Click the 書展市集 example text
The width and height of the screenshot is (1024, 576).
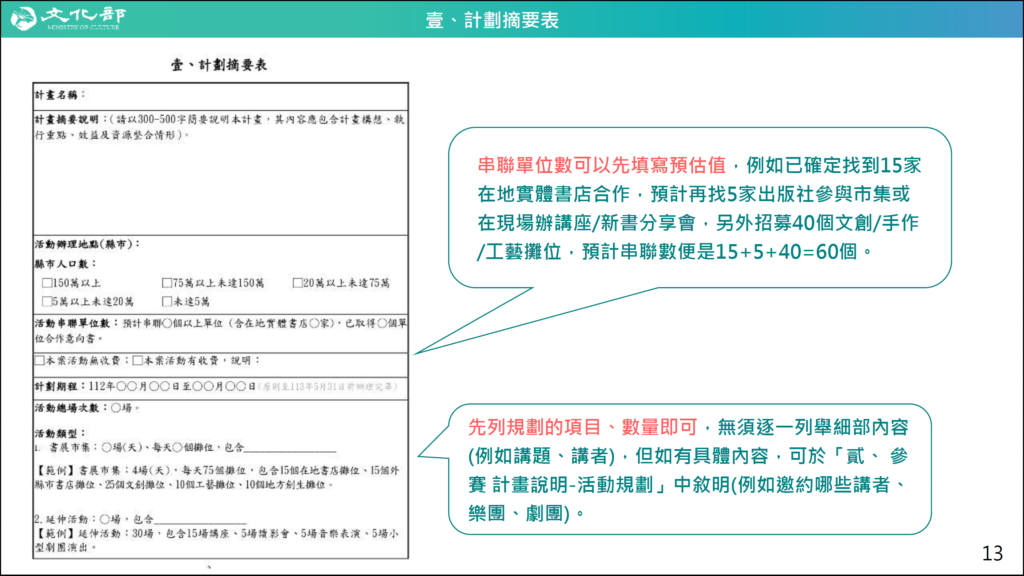pyautogui.click(x=217, y=477)
